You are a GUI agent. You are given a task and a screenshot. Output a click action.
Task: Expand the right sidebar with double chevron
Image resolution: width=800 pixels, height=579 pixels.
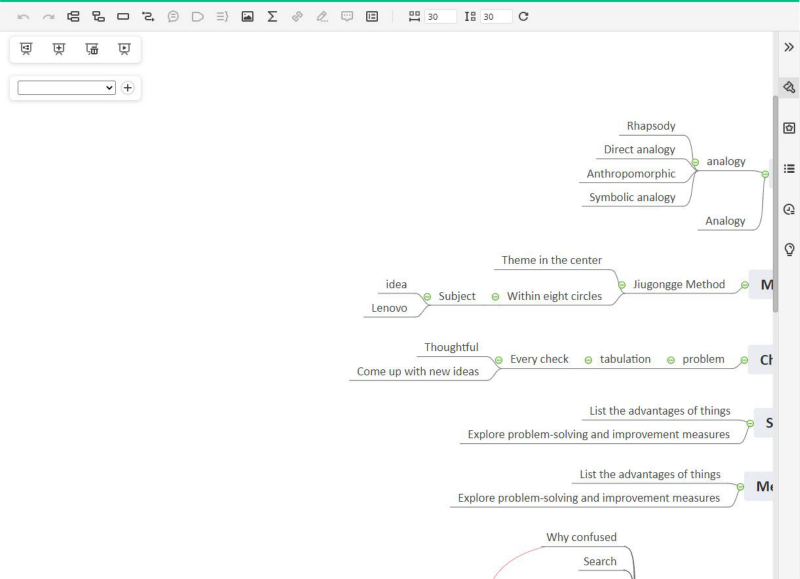789,47
